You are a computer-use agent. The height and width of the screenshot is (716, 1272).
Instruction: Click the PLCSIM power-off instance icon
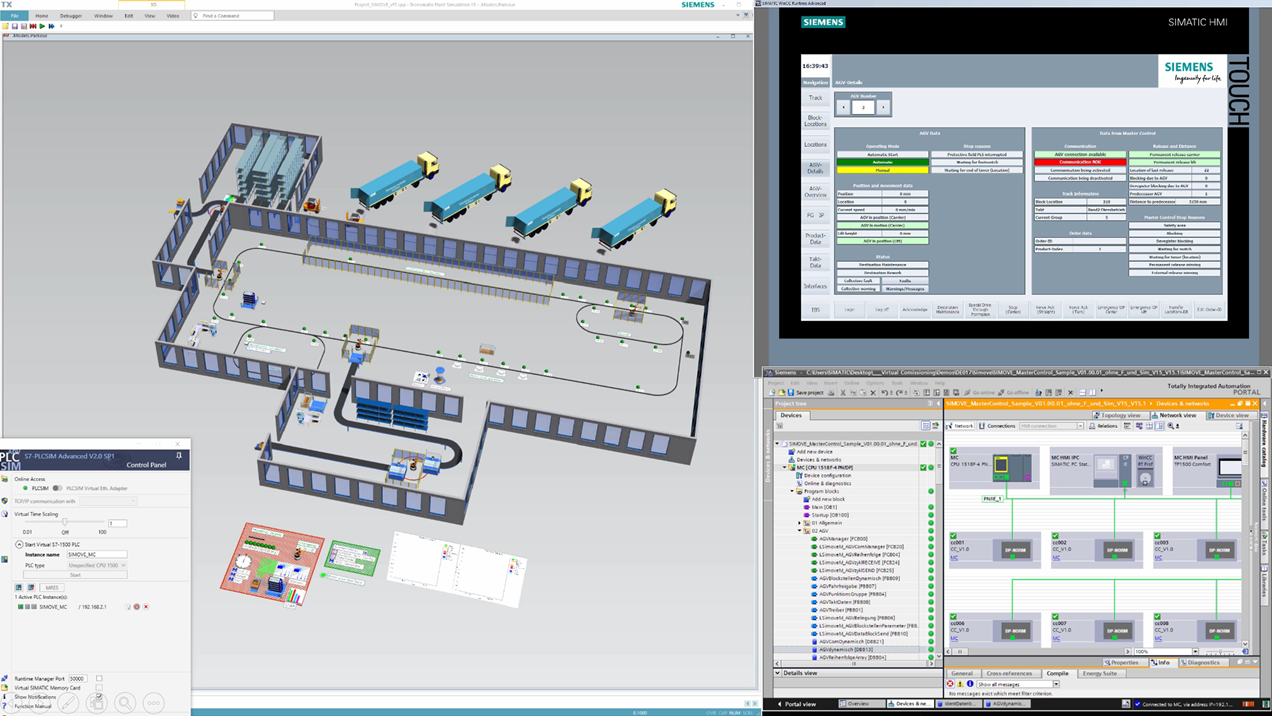137,607
